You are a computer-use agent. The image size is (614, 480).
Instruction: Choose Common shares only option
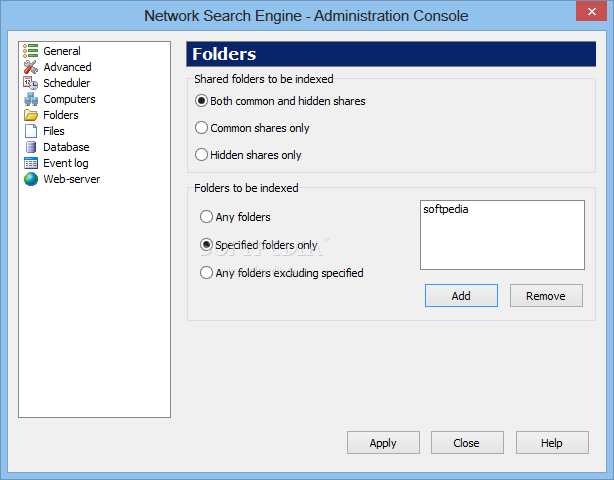tap(252, 128)
